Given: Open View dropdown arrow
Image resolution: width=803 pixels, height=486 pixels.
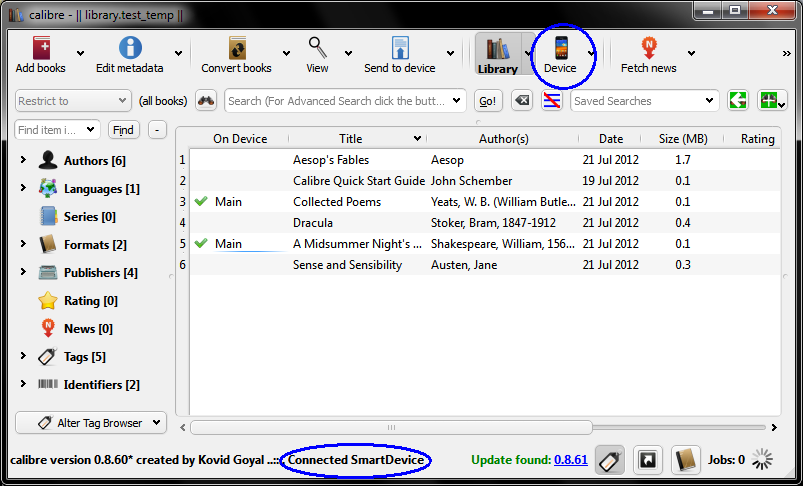Looking at the screenshot, I should tap(348, 53).
